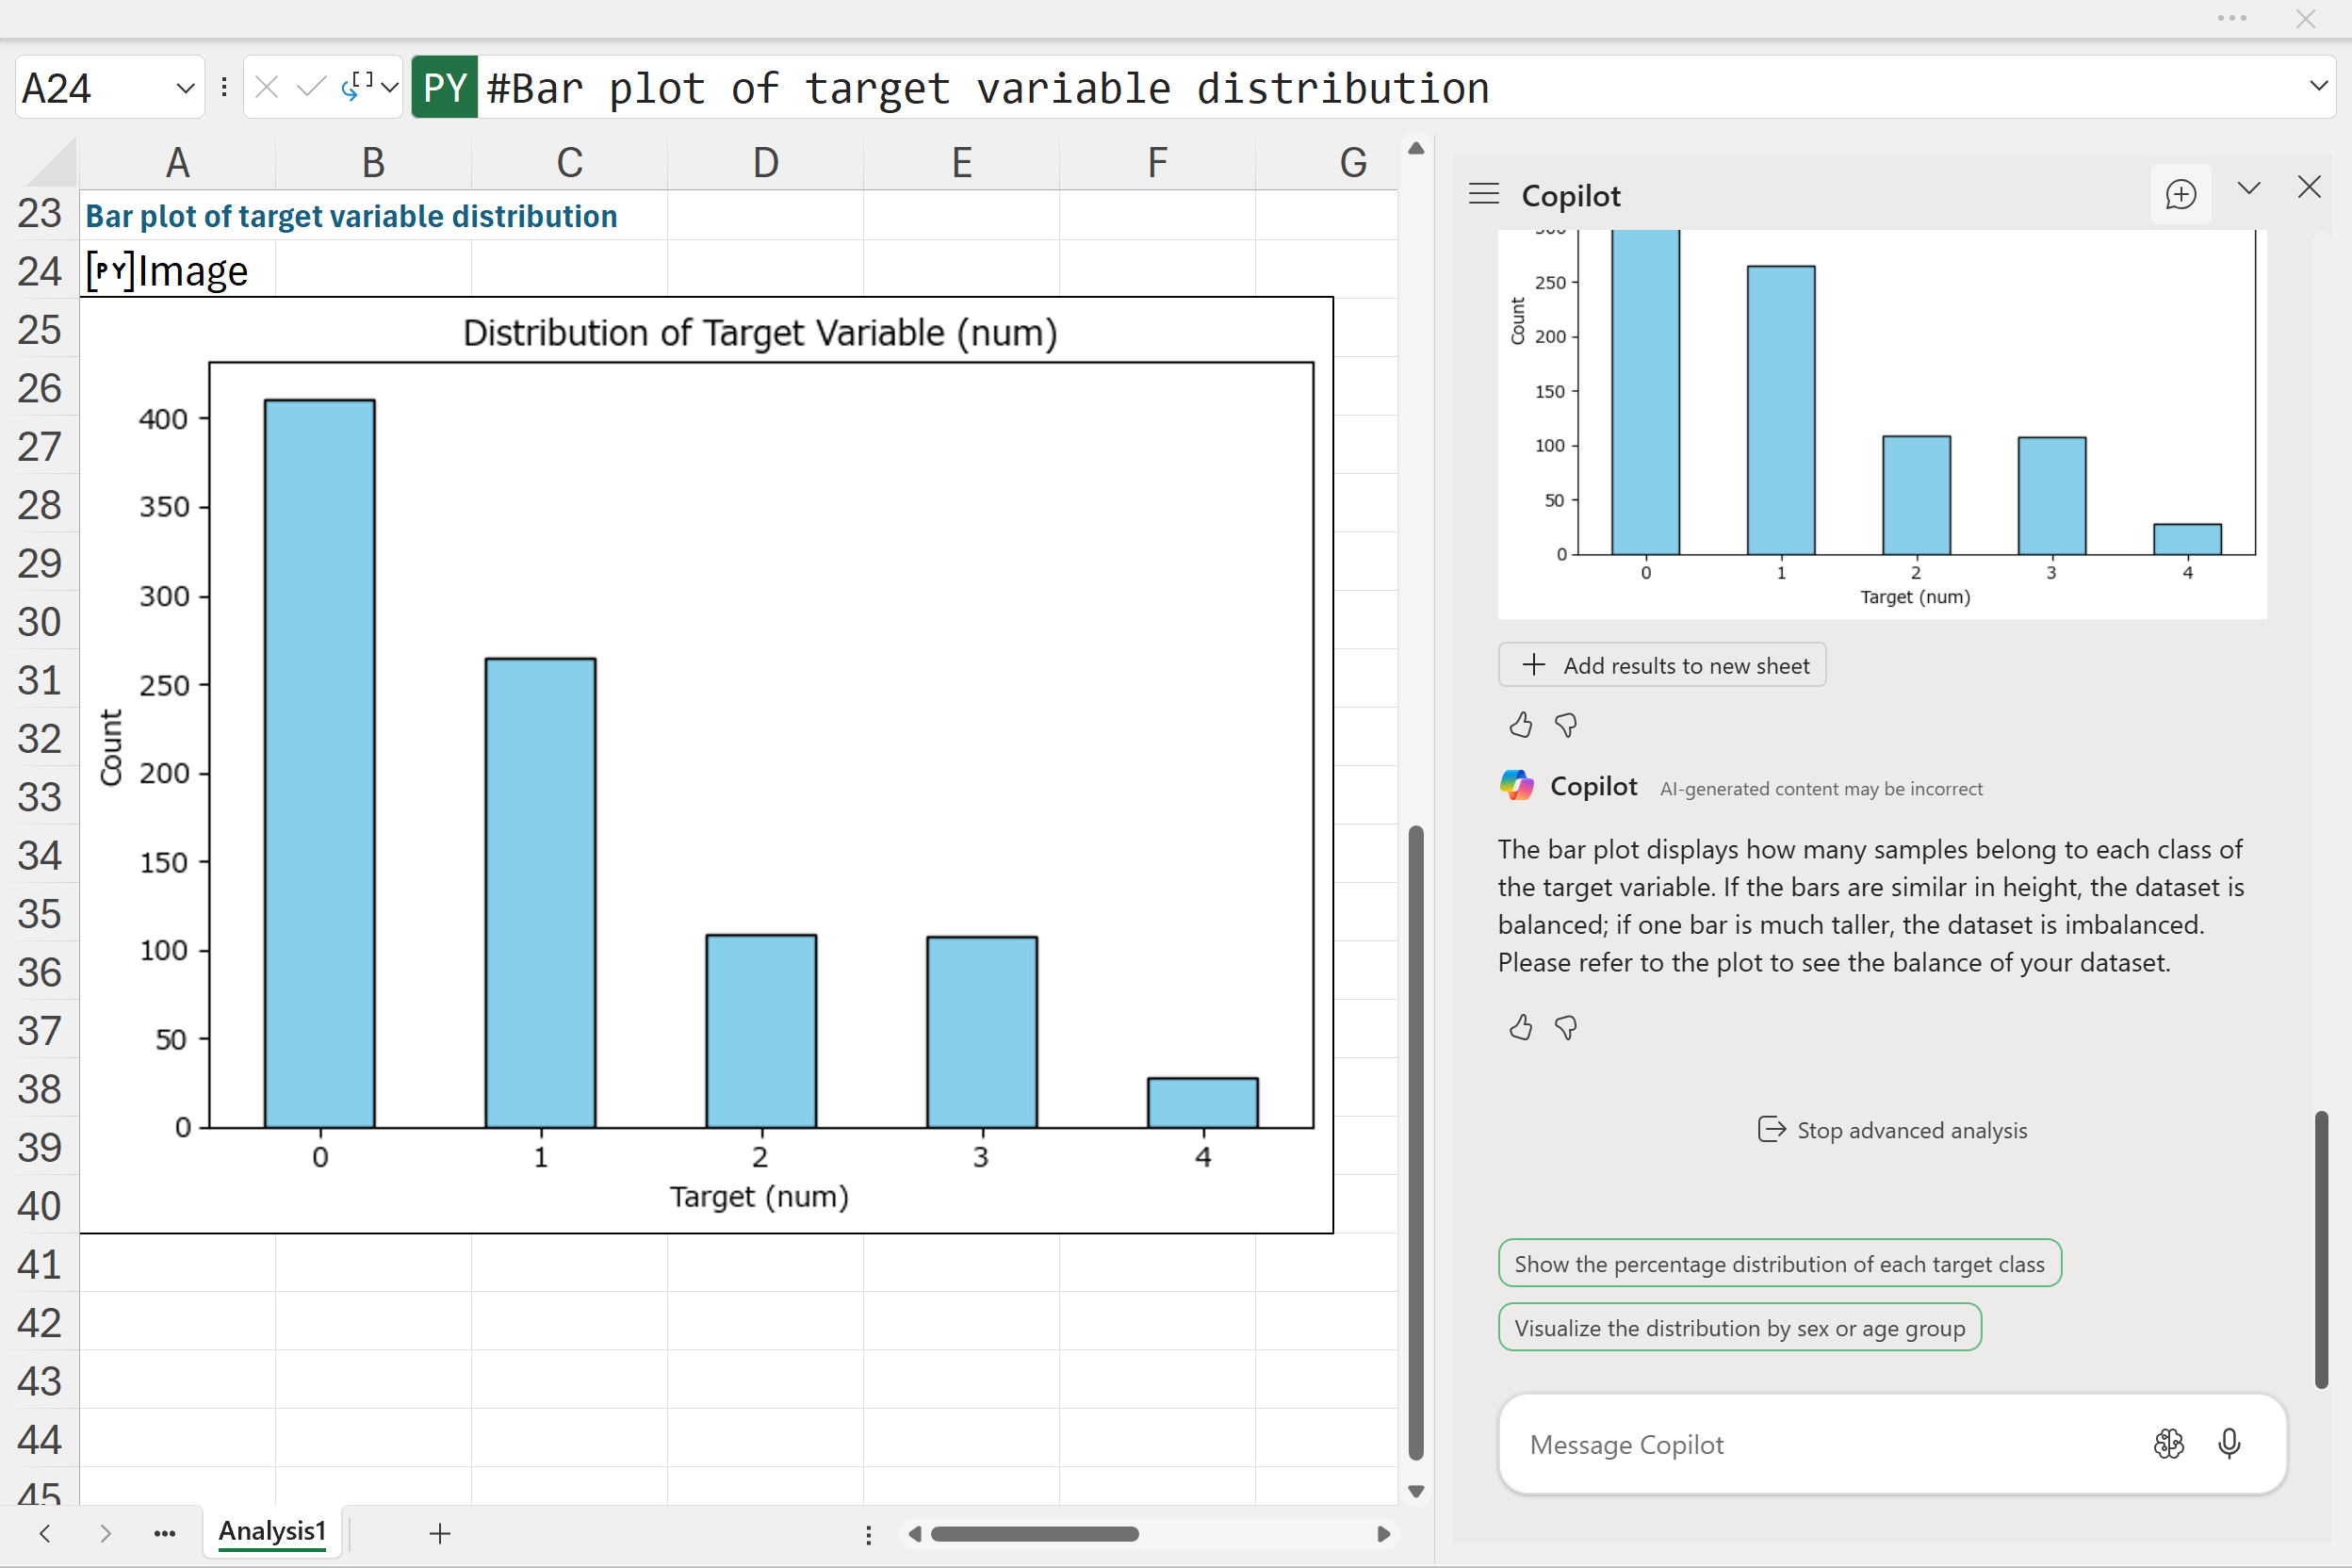This screenshot has width=2352, height=1568.
Task: Switch to the Analysis1 sheet tab
Action: [272, 1531]
